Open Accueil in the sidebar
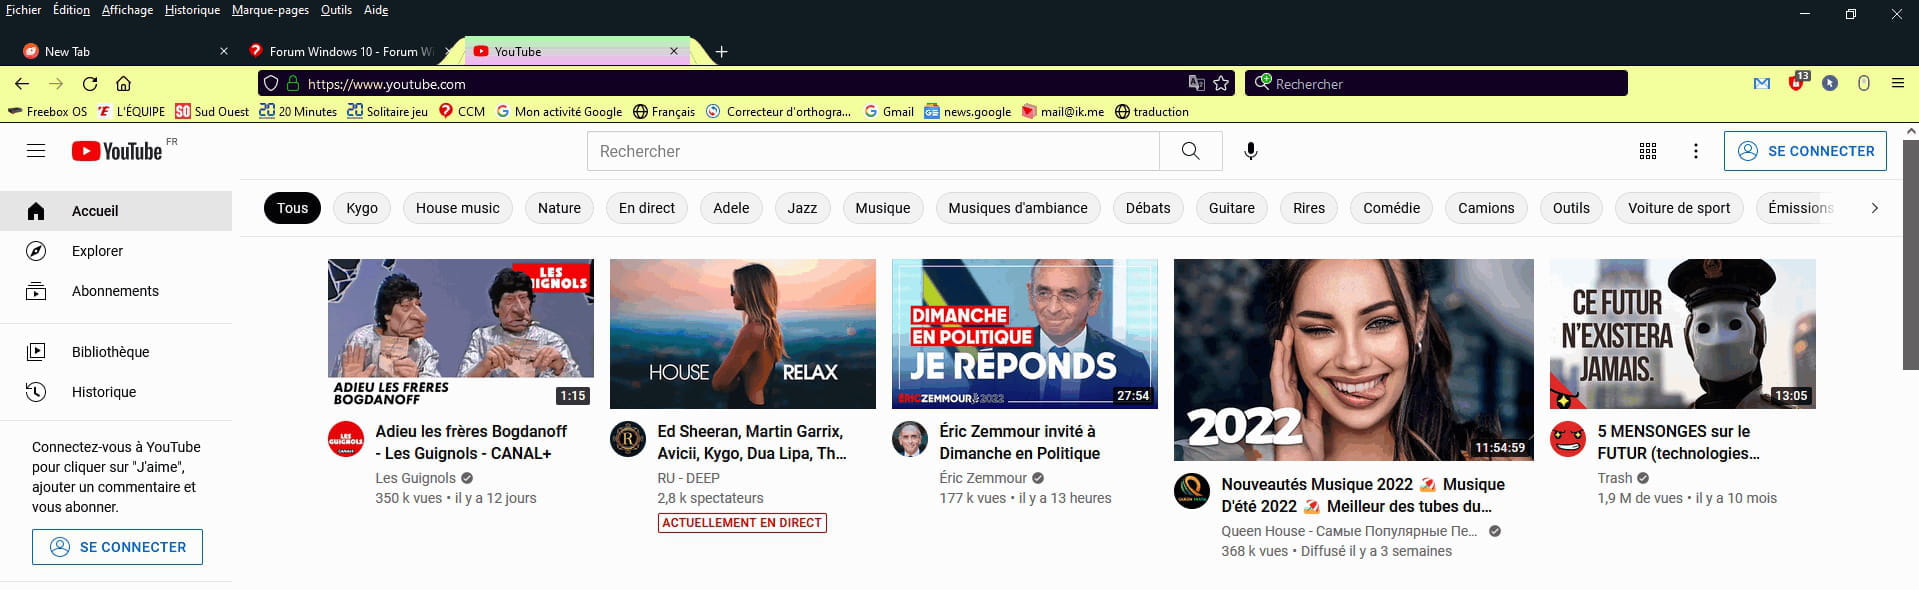1919x590 pixels. pos(116,211)
